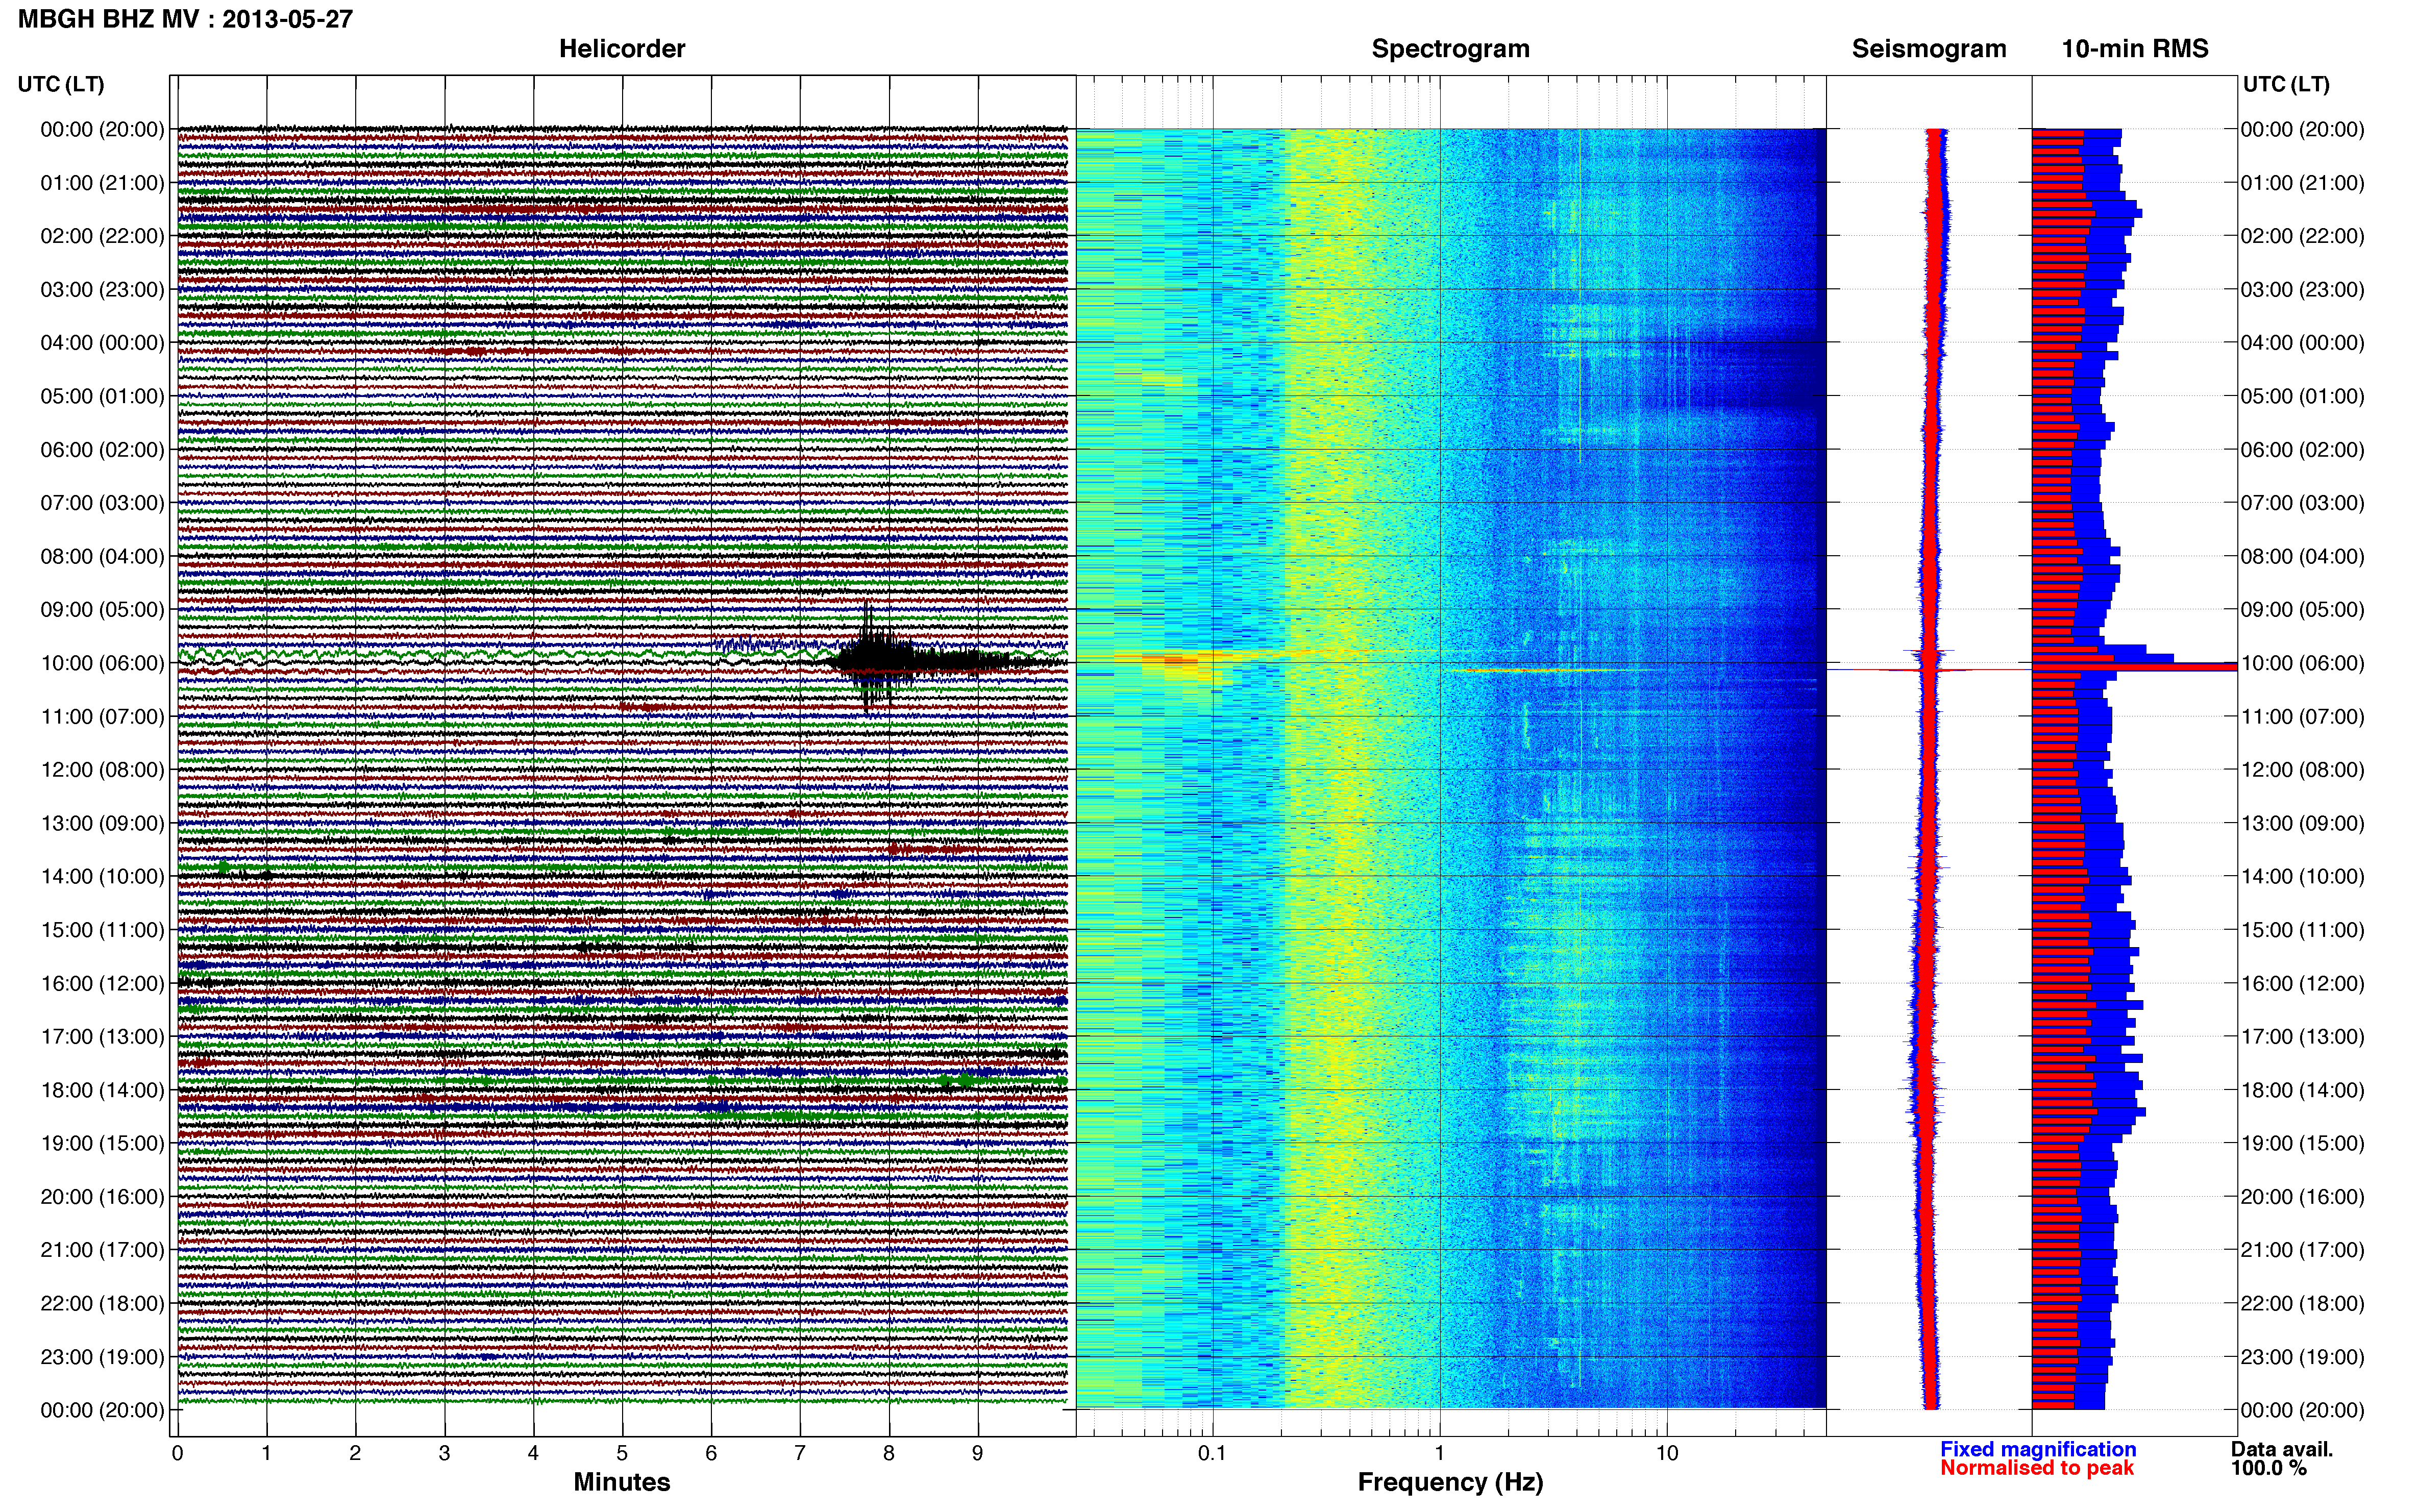This screenshot has width=2419, height=1512.
Task: Click the 'Minutes' axis label
Action: 622,1482
